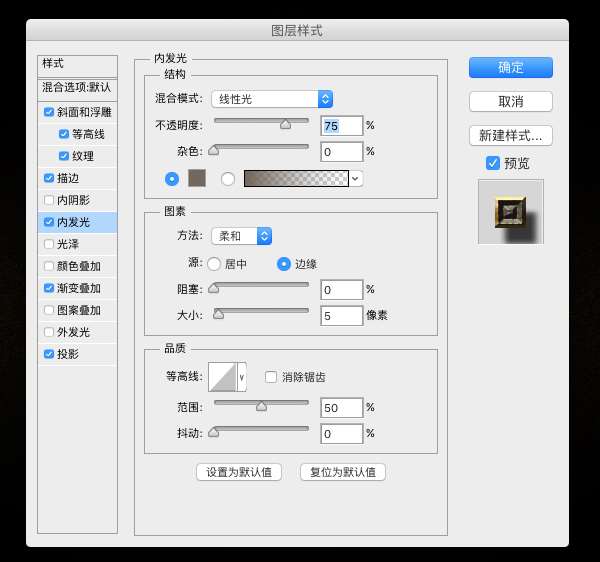Enable 消除锯齿 checkbox

coord(271,377)
